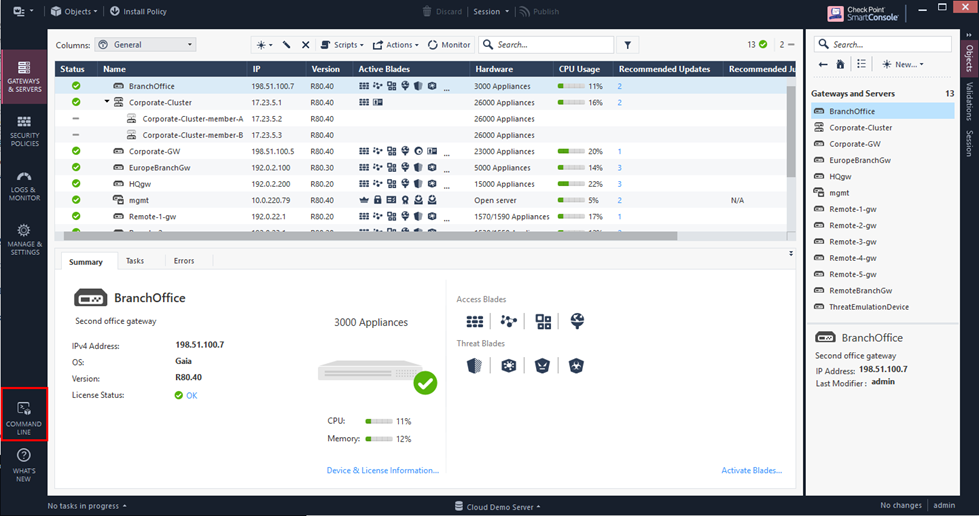Open Cloud Demo Server dropdown

pyautogui.click(x=498, y=507)
